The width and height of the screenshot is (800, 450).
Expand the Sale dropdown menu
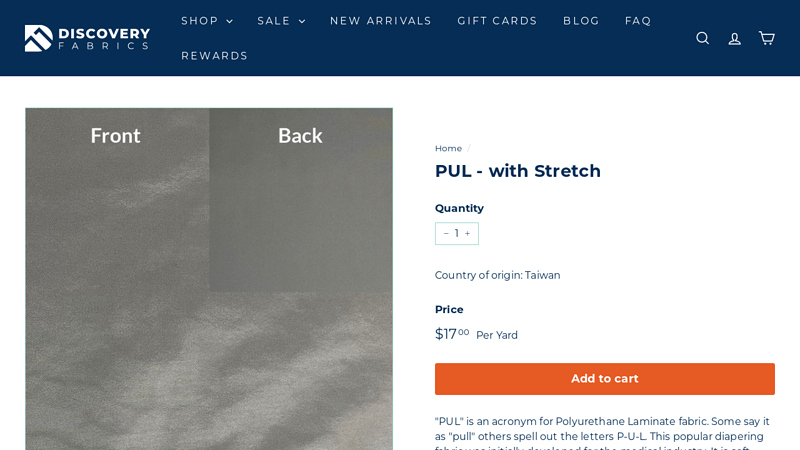(x=281, y=21)
